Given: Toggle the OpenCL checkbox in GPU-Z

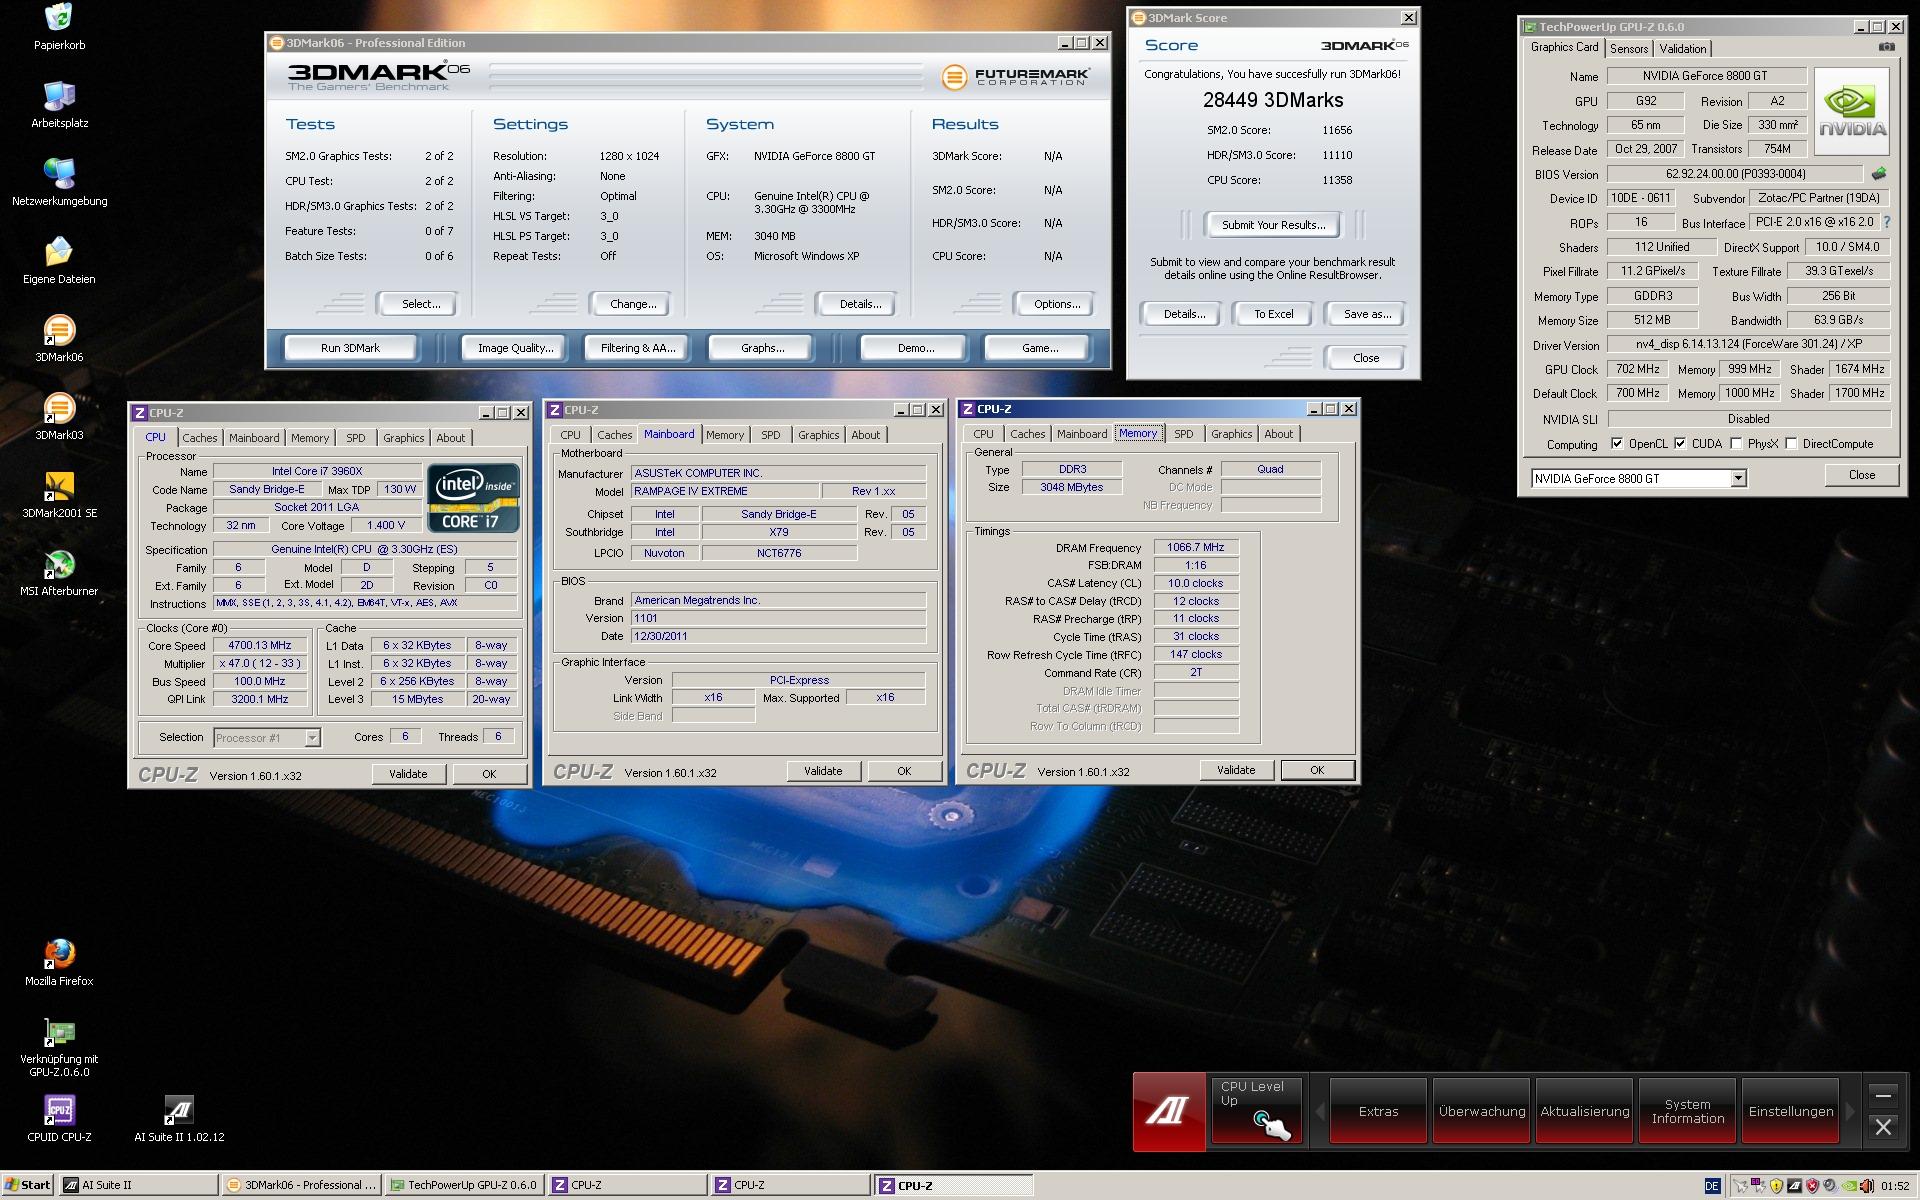Looking at the screenshot, I should coord(1617,444).
